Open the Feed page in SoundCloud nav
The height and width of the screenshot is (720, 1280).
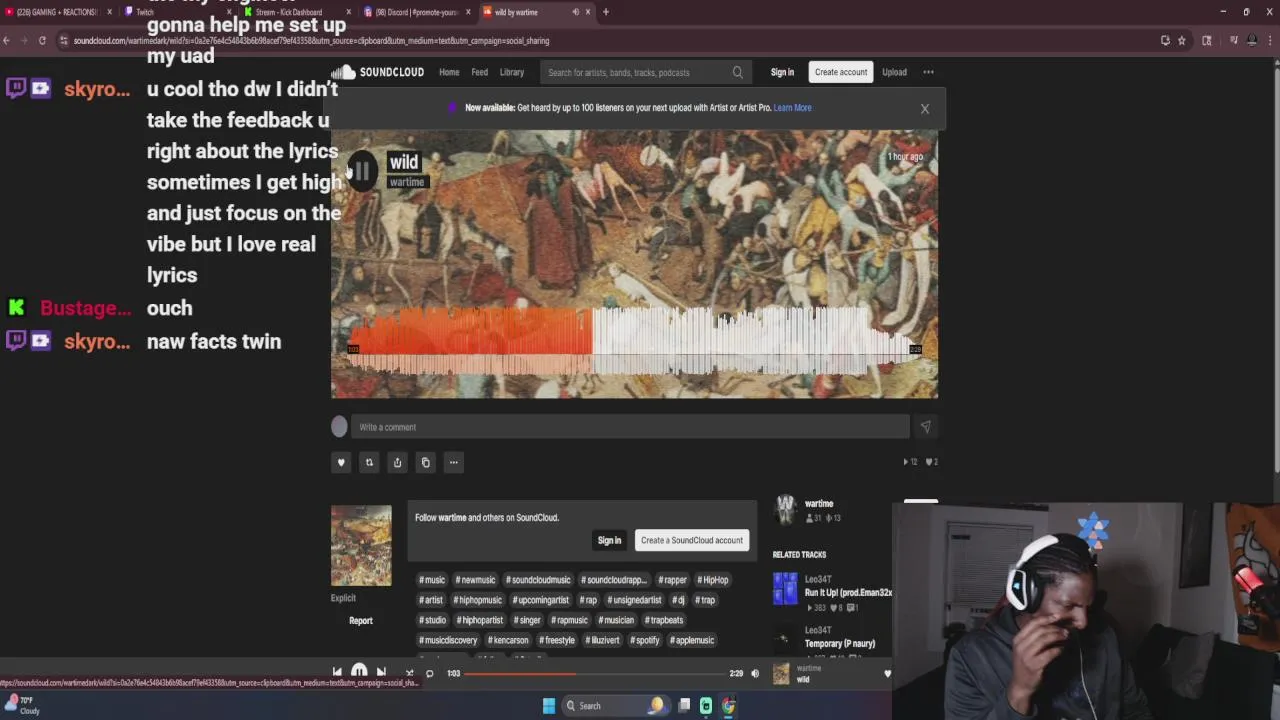480,72
